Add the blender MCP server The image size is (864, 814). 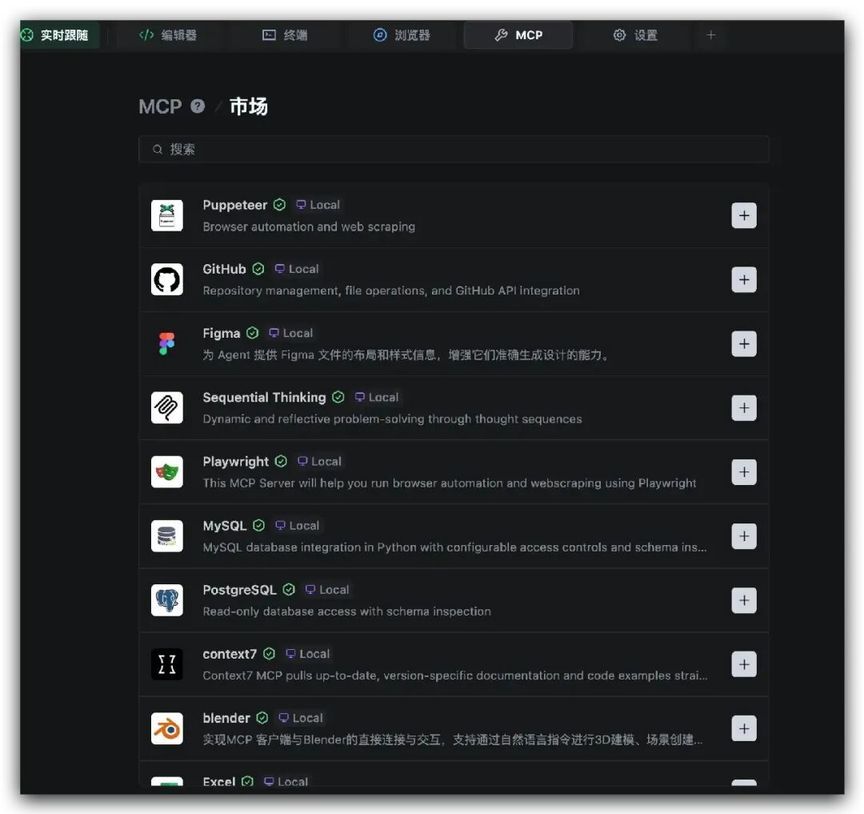coord(744,729)
